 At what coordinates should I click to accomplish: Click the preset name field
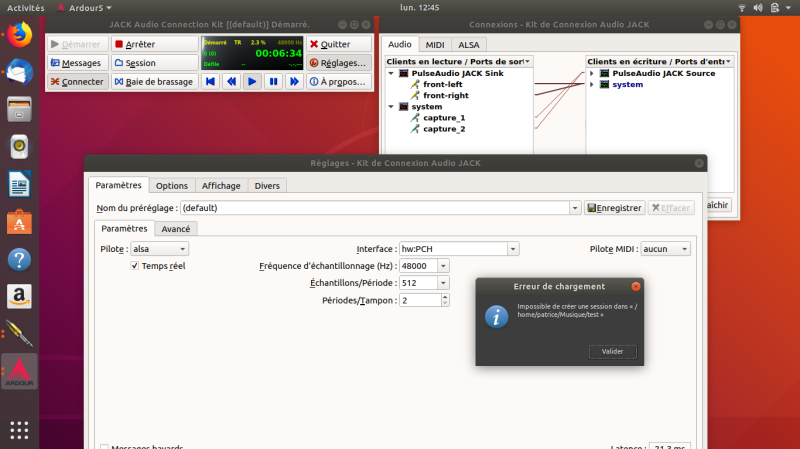pos(375,208)
